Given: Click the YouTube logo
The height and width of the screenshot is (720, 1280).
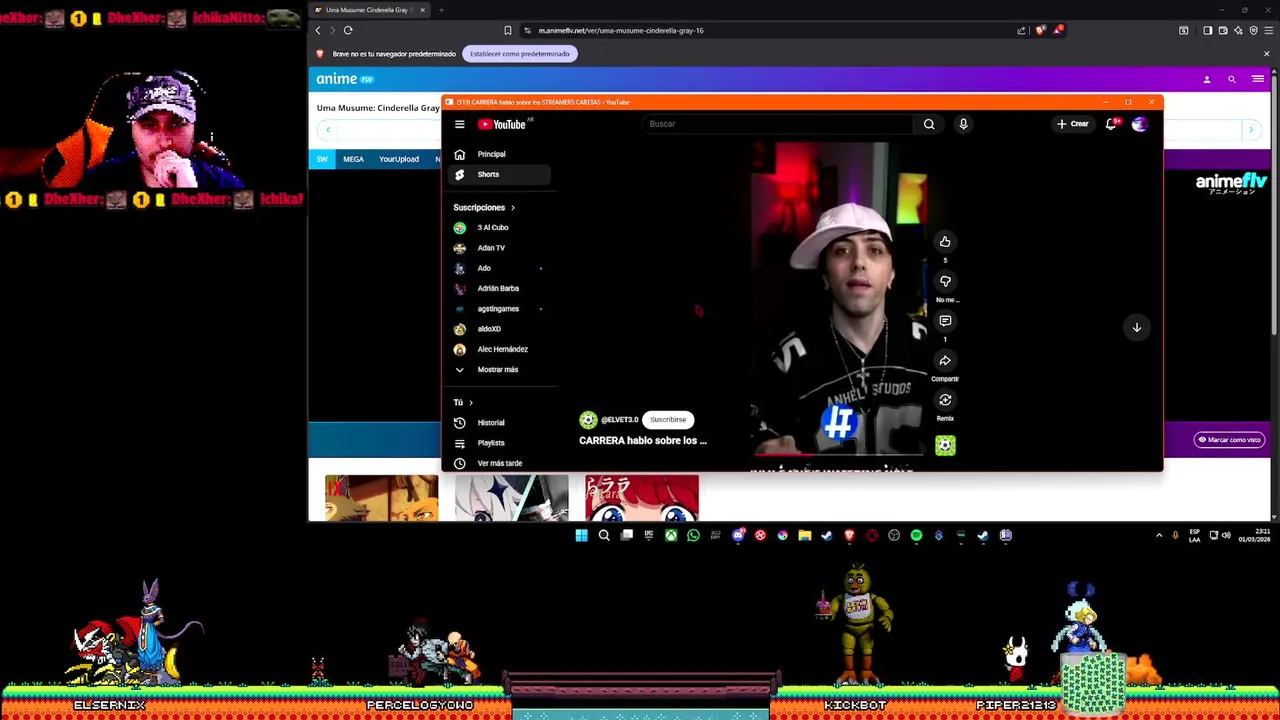Looking at the screenshot, I should [503, 124].
